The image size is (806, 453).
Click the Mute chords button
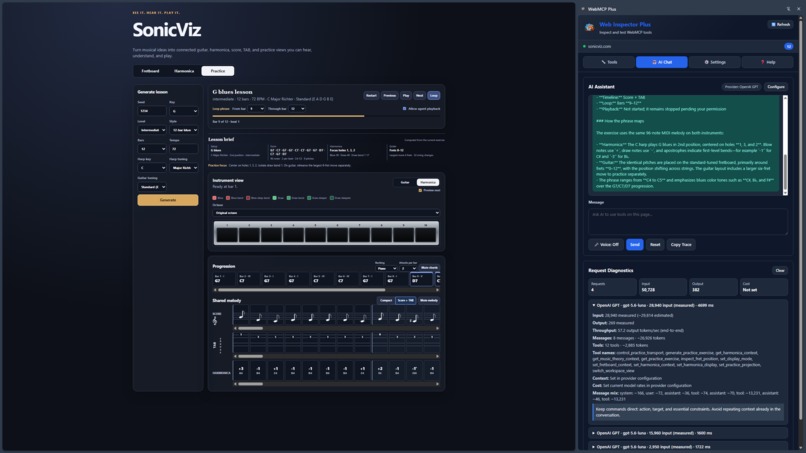(x=429, y=268)
